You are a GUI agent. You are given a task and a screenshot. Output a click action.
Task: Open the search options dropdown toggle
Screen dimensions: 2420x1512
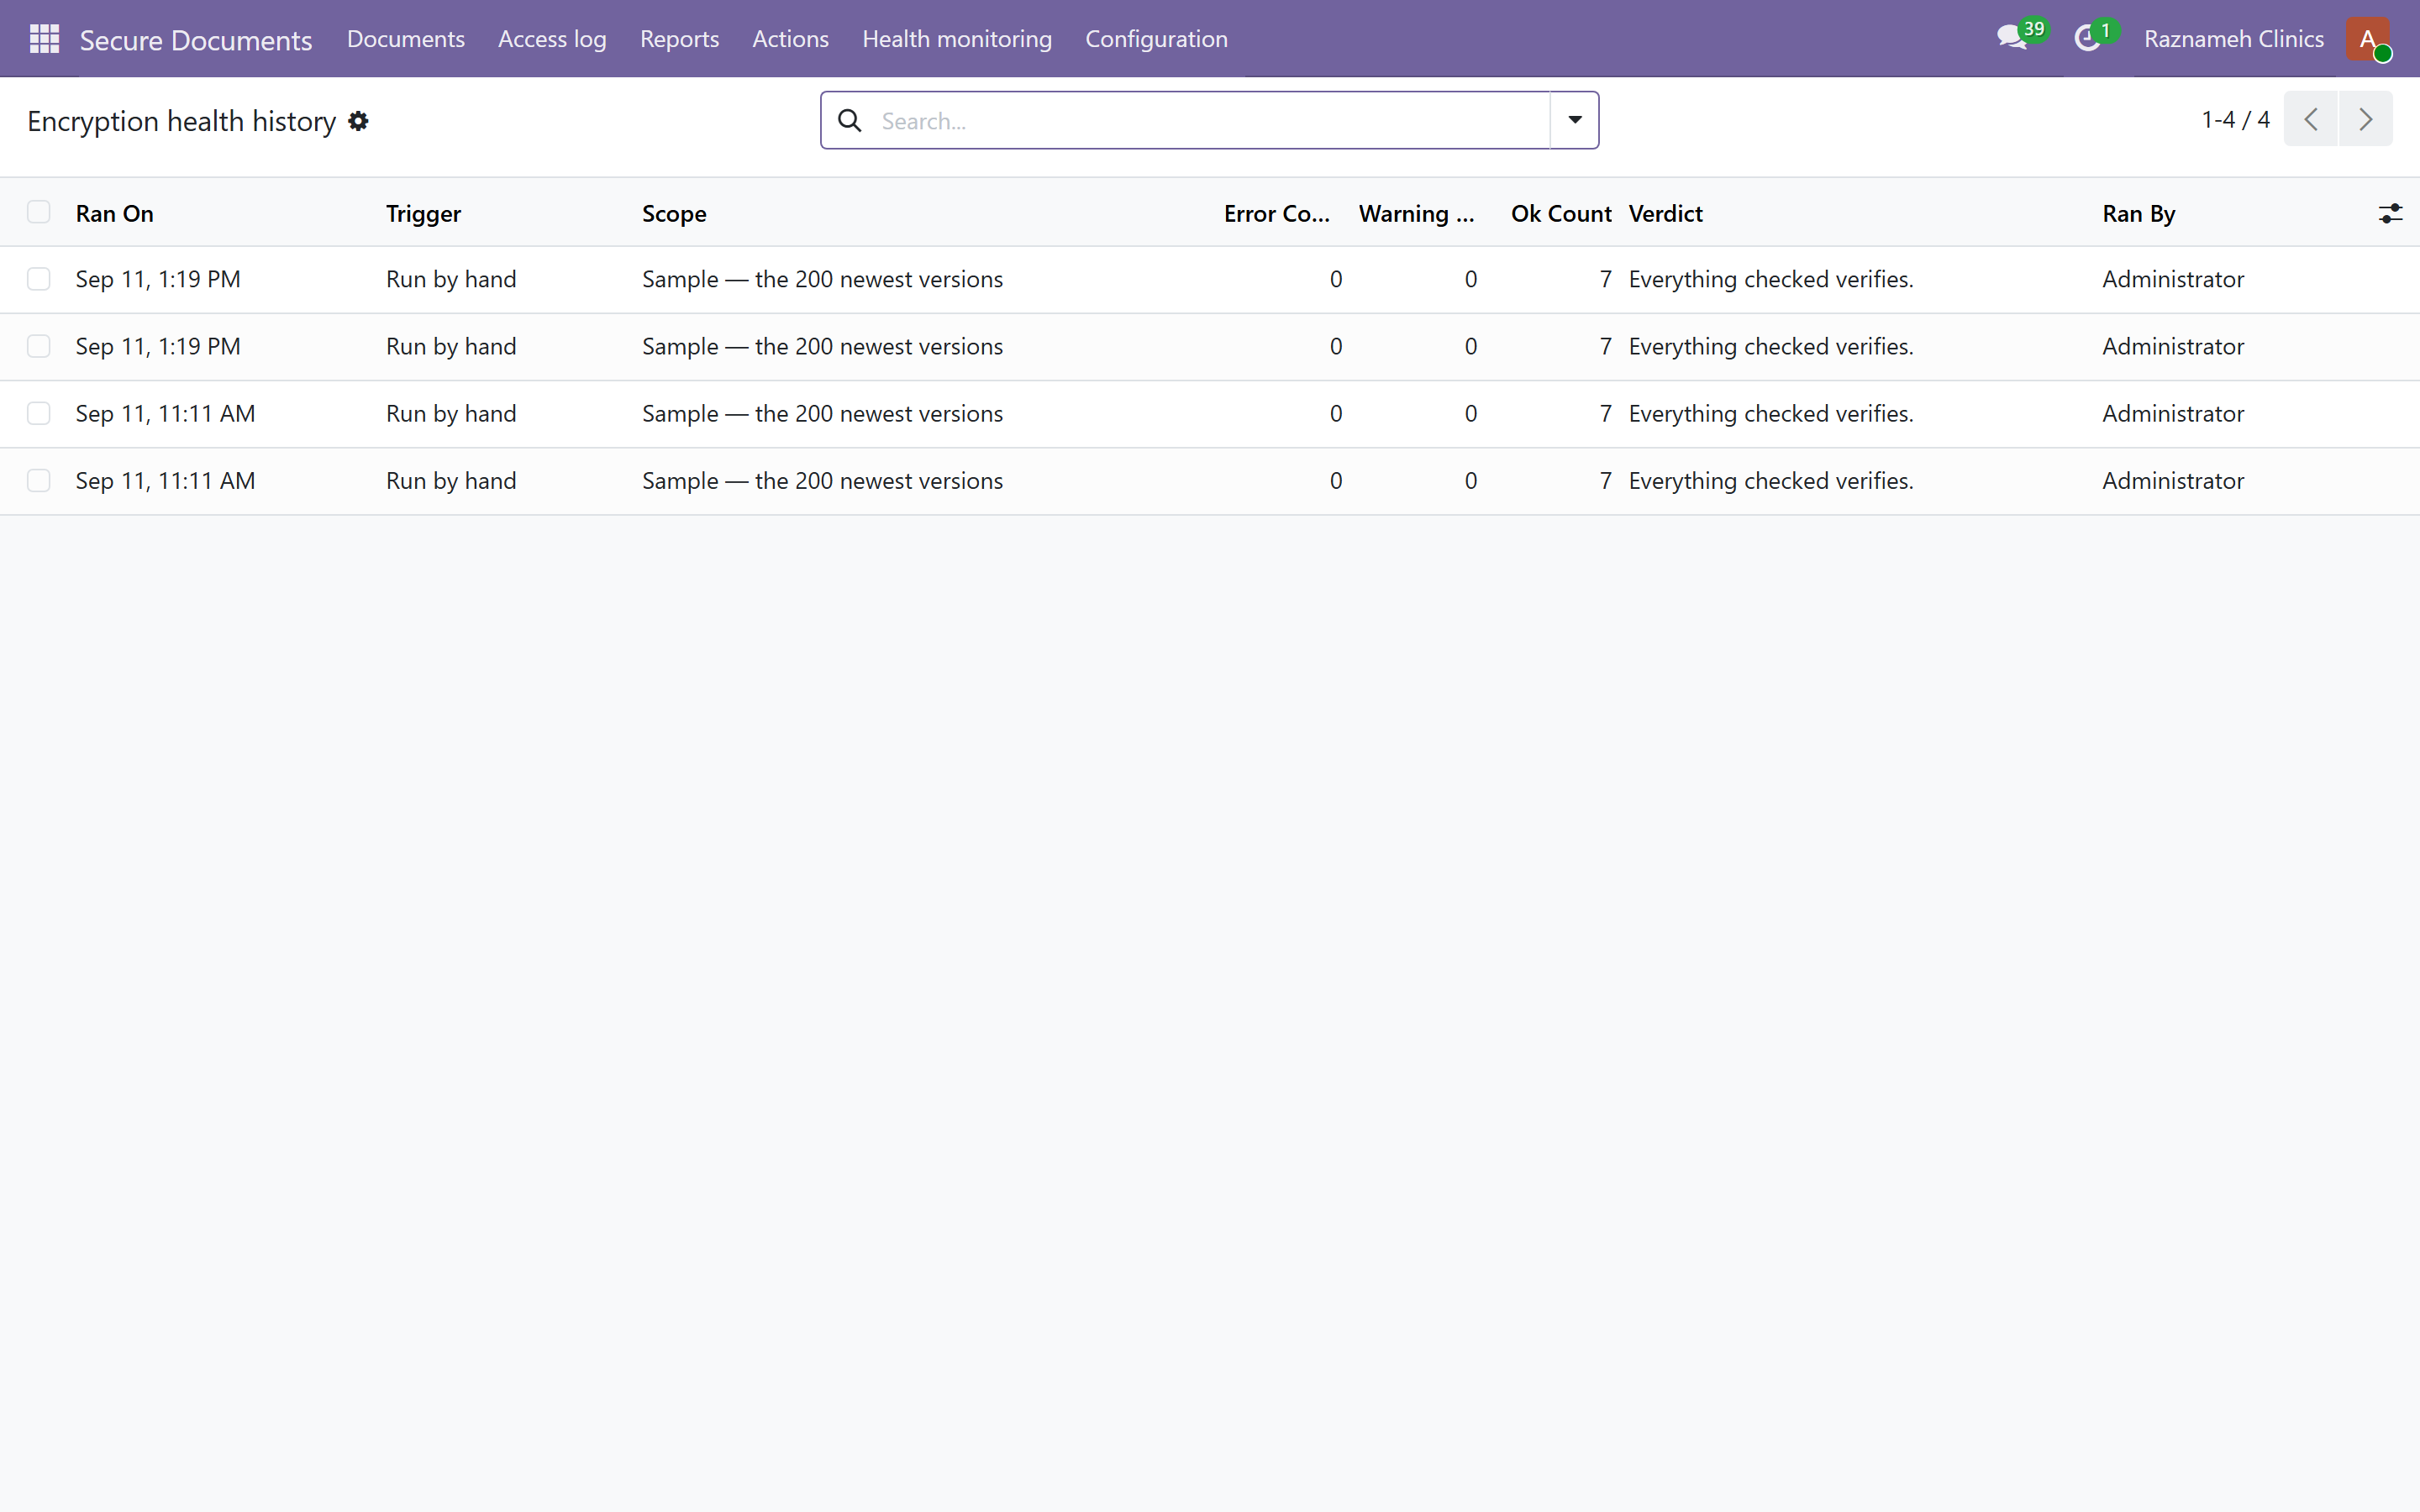[x=1574, y=120]
